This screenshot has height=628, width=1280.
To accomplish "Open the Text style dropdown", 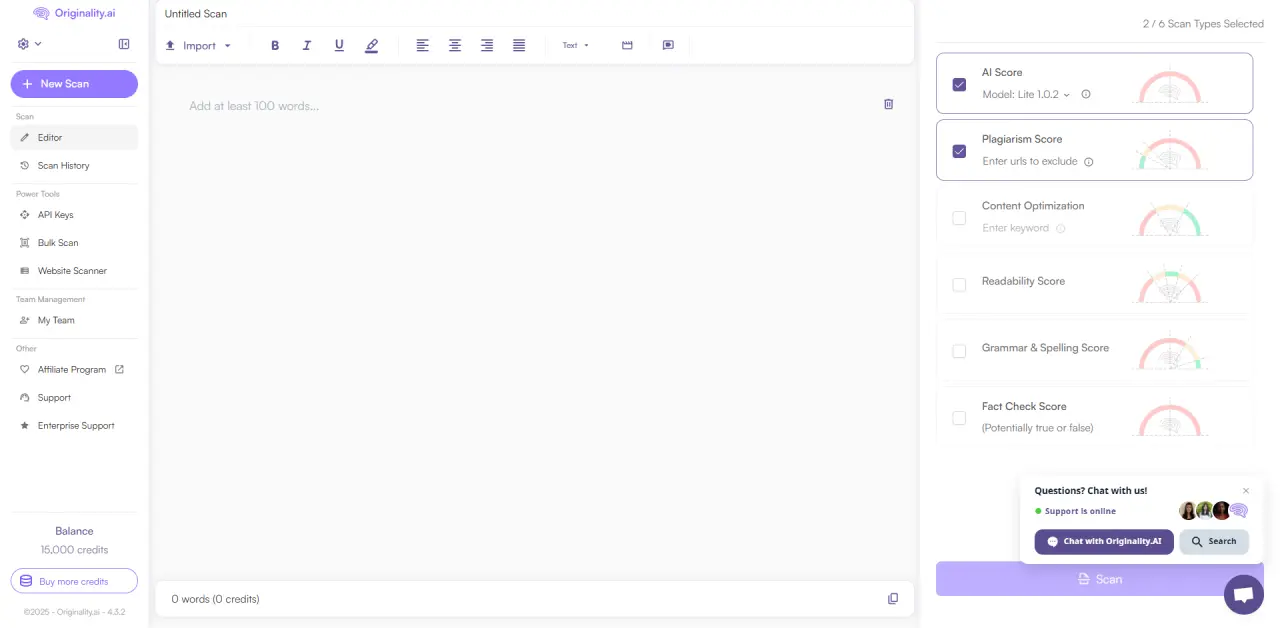I will [576, 45].
